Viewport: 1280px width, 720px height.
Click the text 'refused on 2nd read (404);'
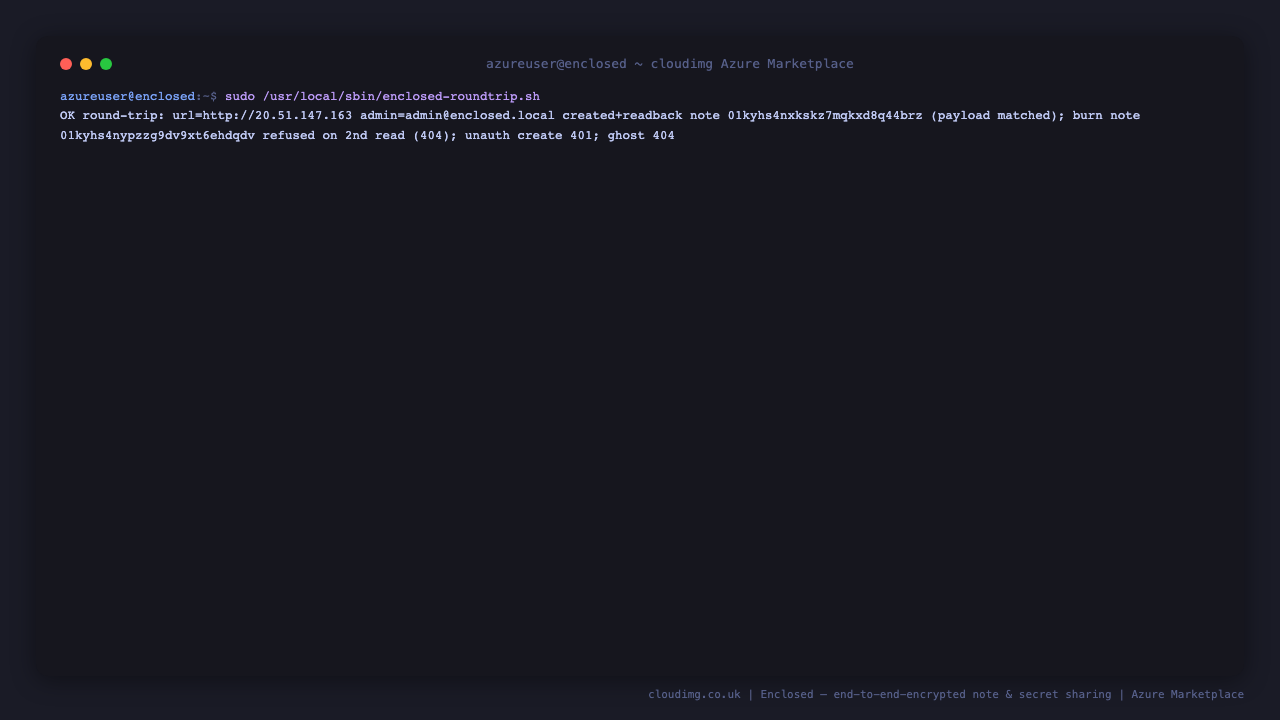360,135
